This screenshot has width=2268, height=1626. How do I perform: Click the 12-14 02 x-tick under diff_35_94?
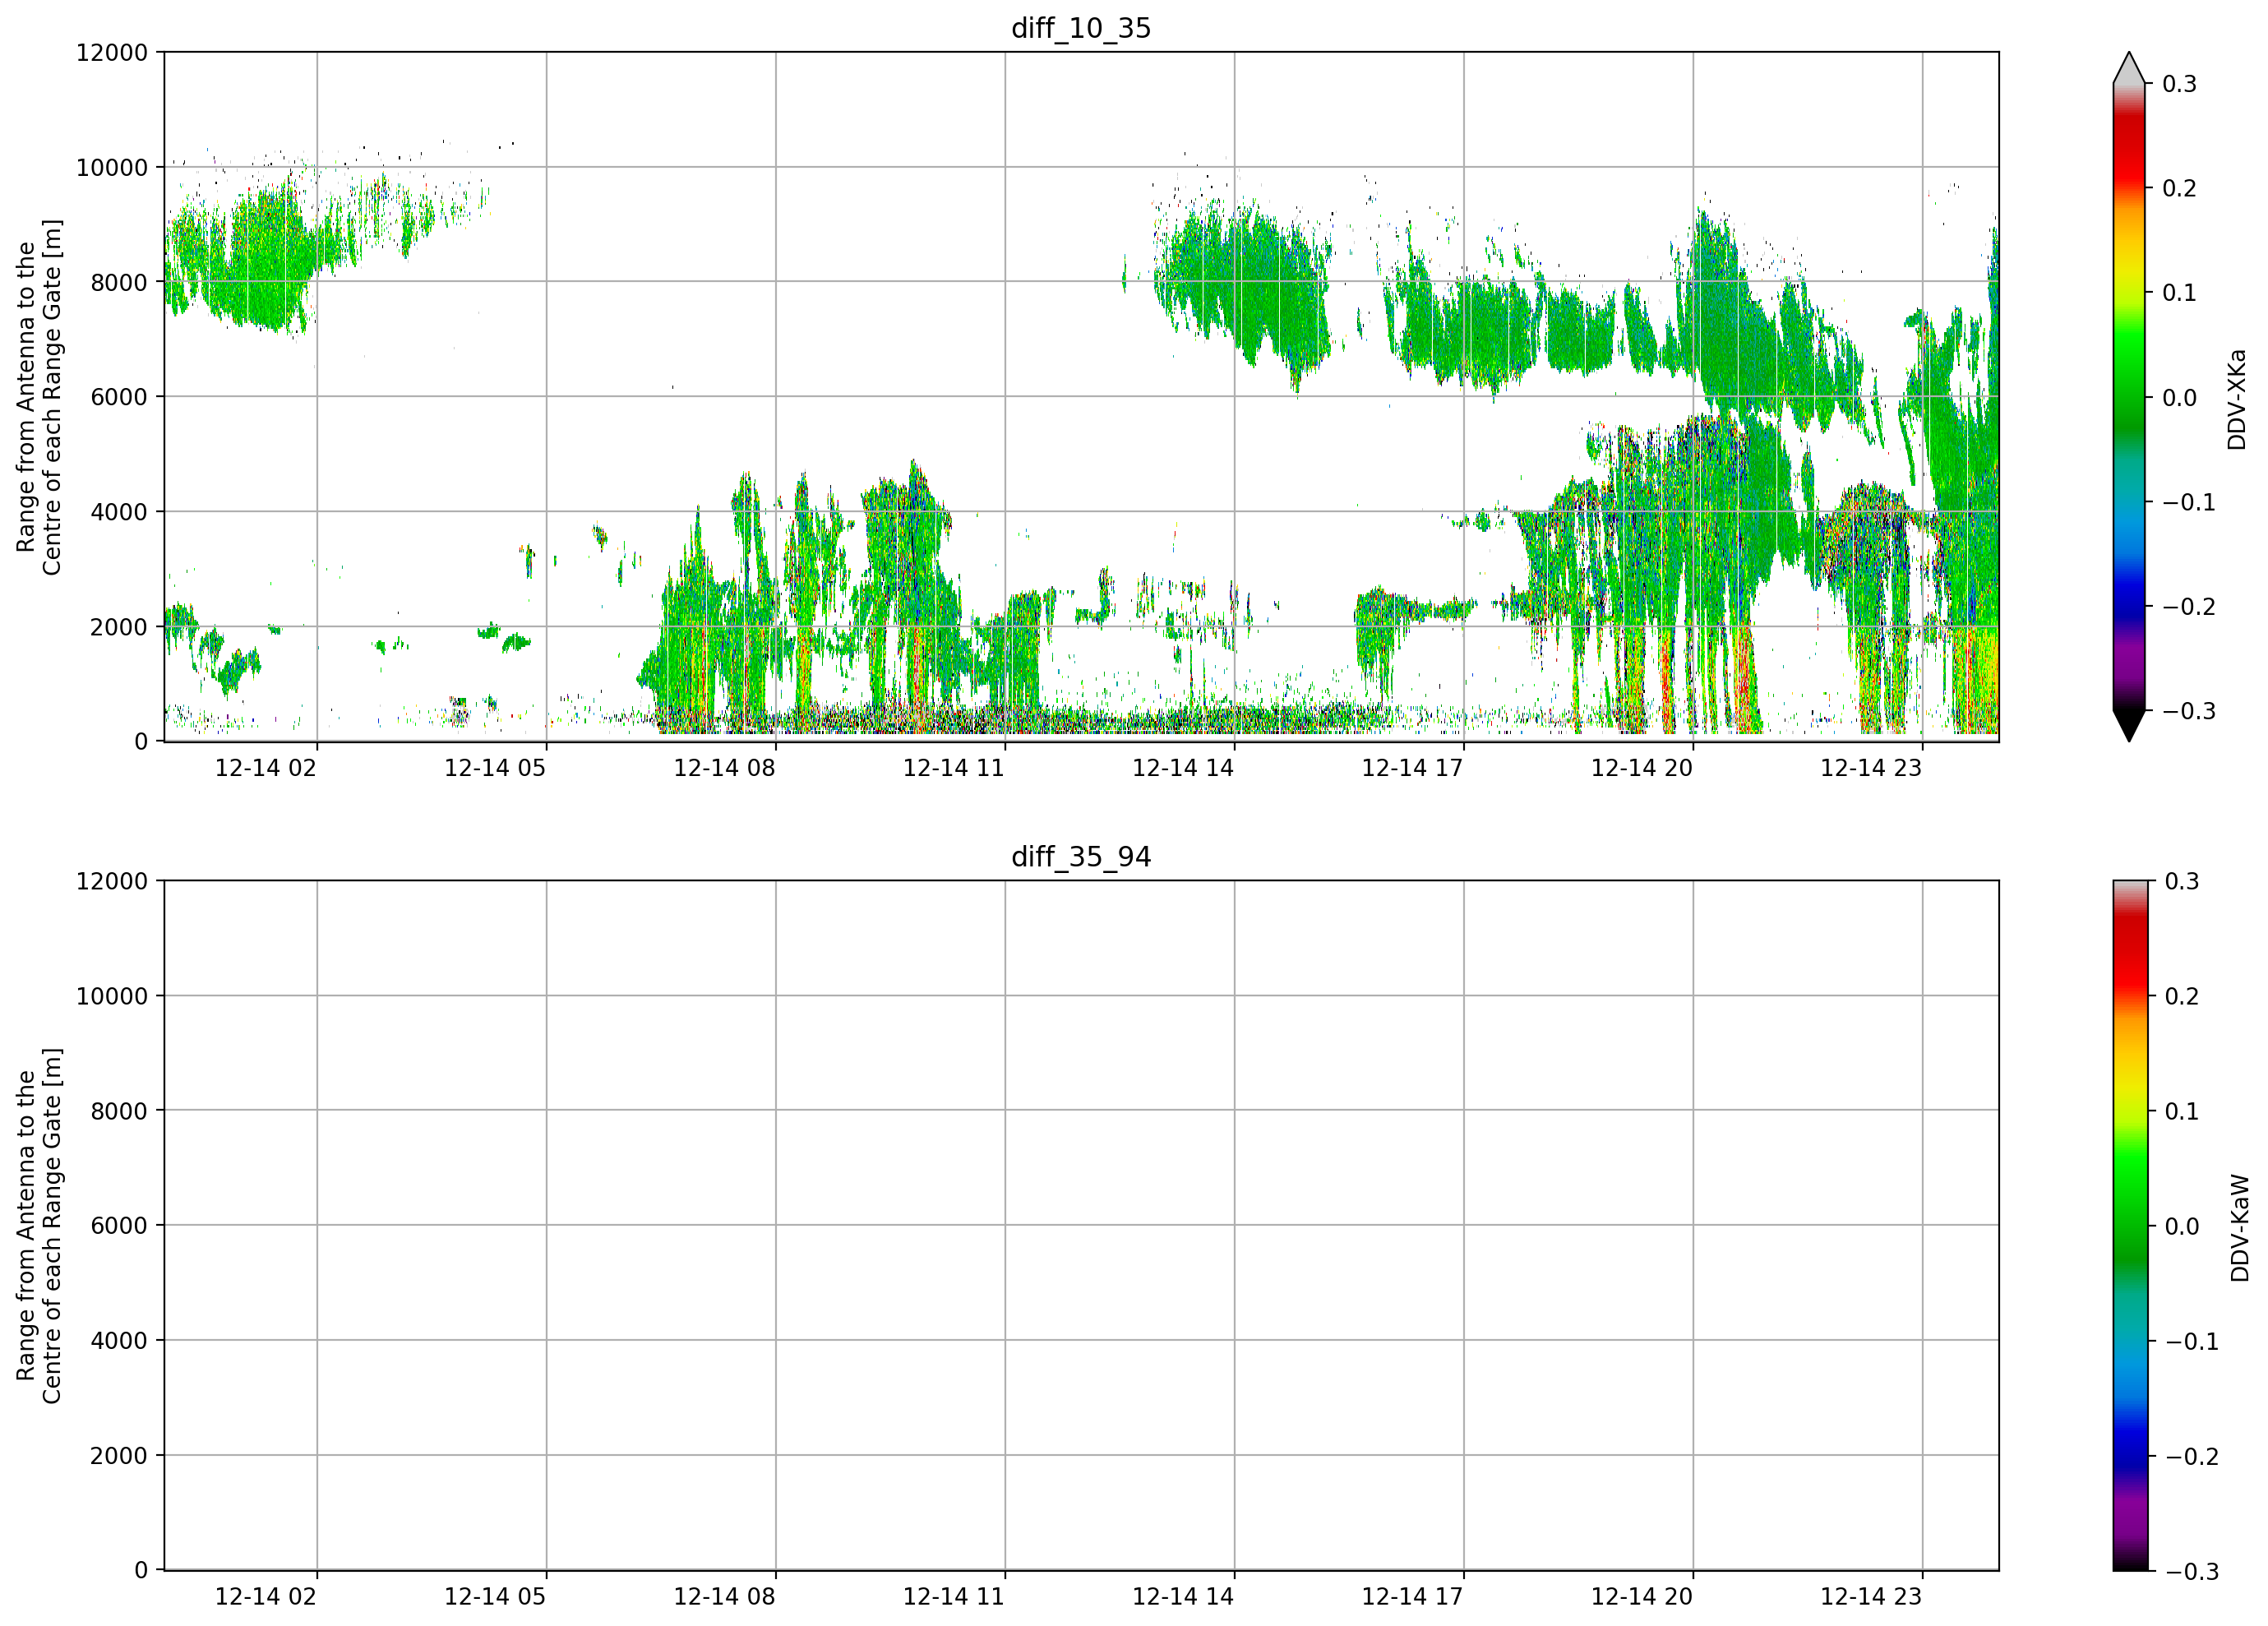tap(266, 1597)
